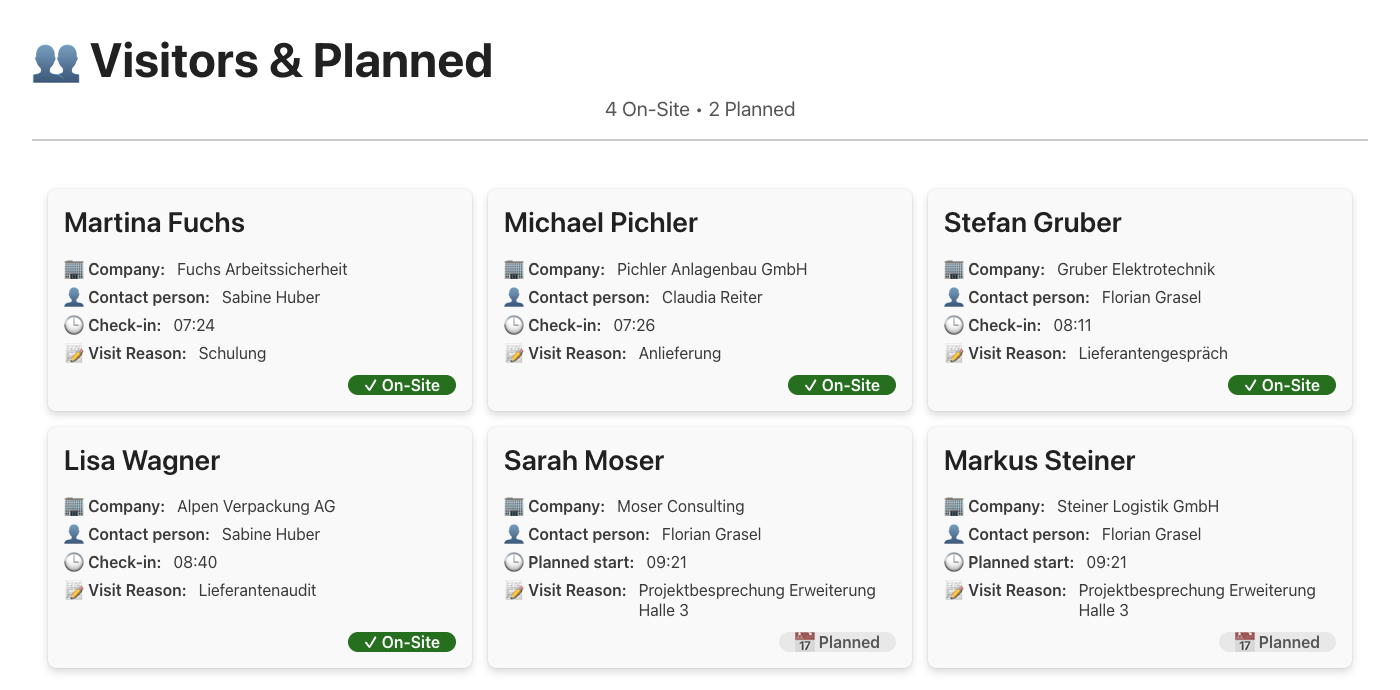
Task: Click the clock icon beside Sarah Moser's planned start
Action: (514, 562)
